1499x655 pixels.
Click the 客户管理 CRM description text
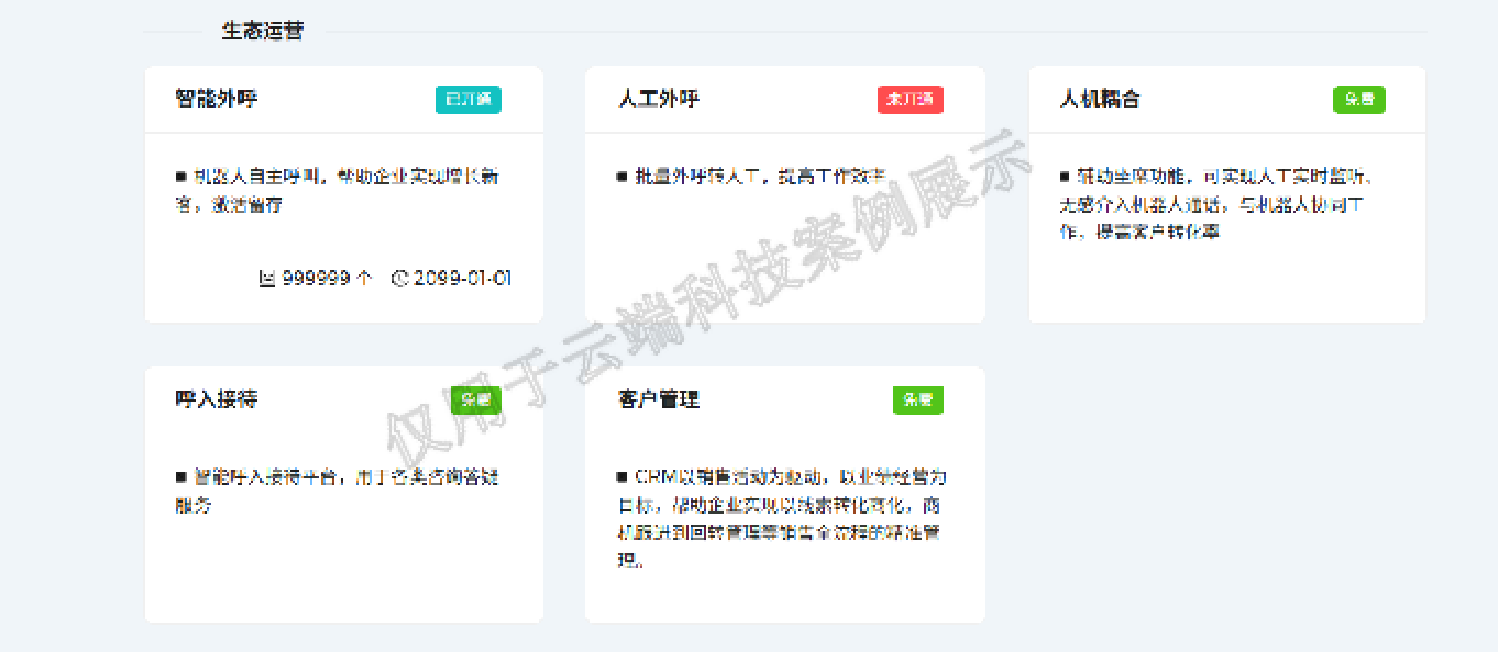(x=781, y=518)
